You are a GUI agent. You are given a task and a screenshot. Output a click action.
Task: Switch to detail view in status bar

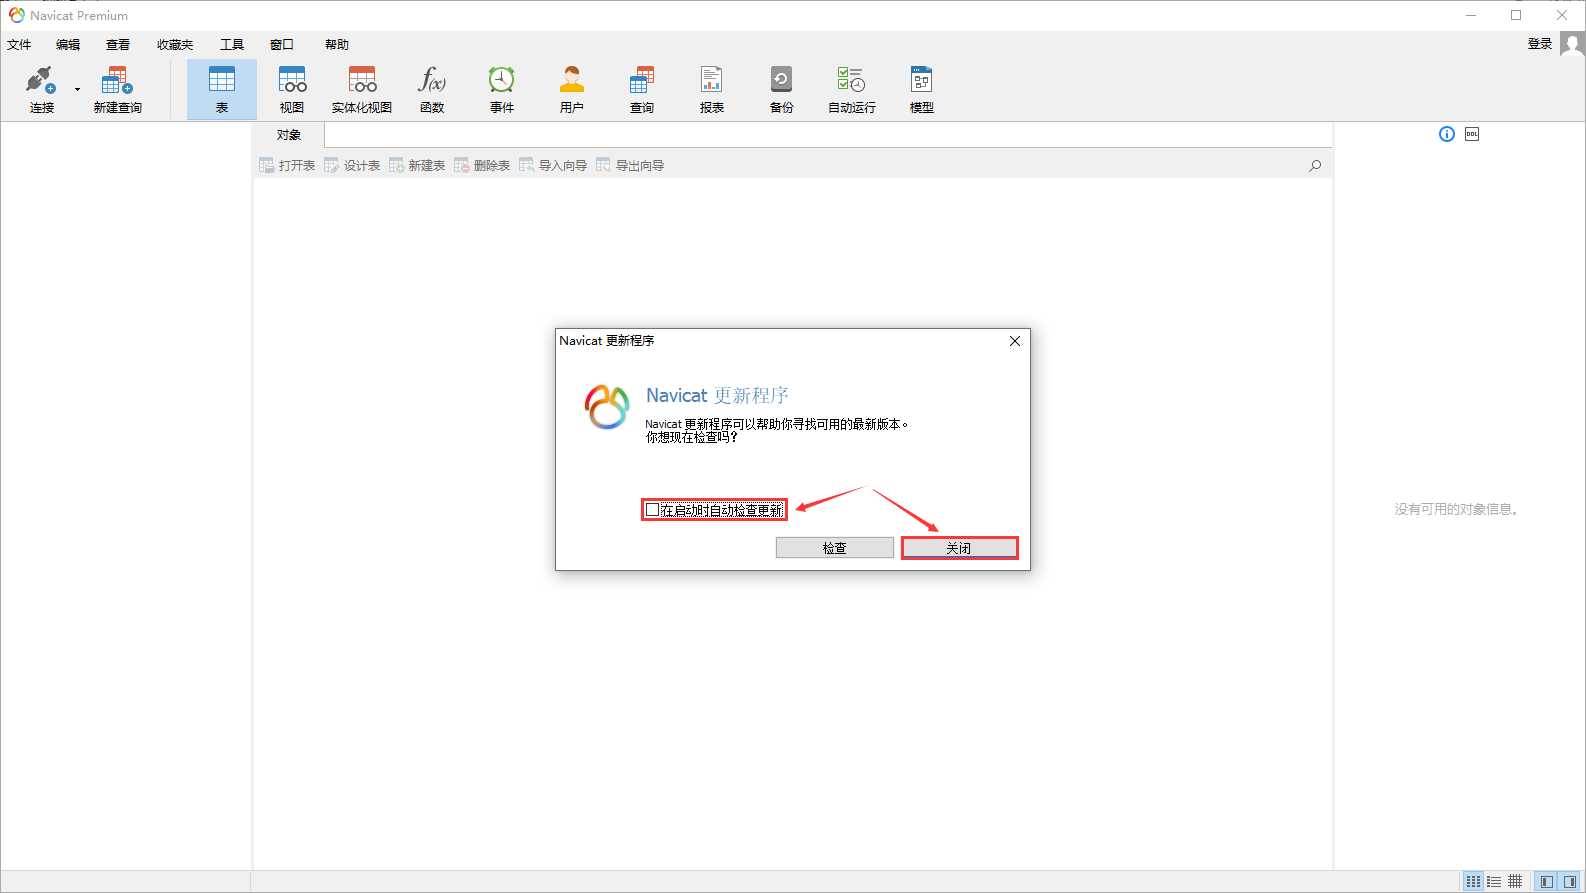pos(1515,881)
